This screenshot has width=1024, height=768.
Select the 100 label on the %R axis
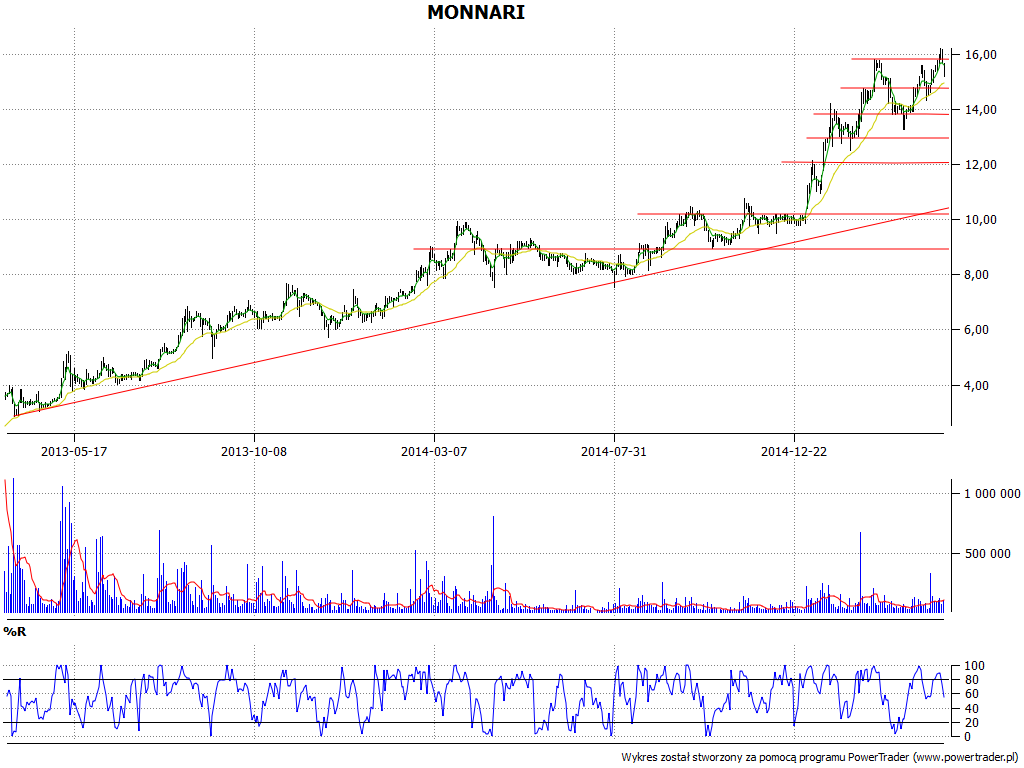click(x=974, y=666)
